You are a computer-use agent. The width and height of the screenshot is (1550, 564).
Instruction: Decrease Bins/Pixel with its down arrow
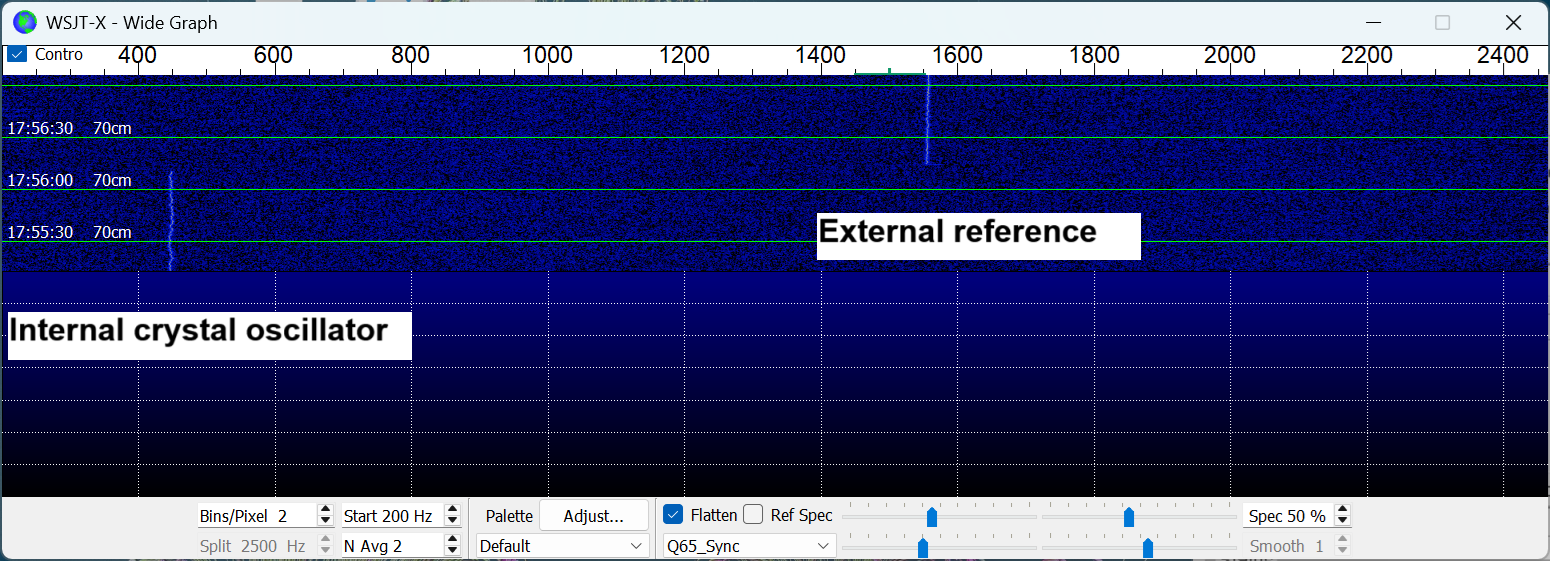point(325,522)
